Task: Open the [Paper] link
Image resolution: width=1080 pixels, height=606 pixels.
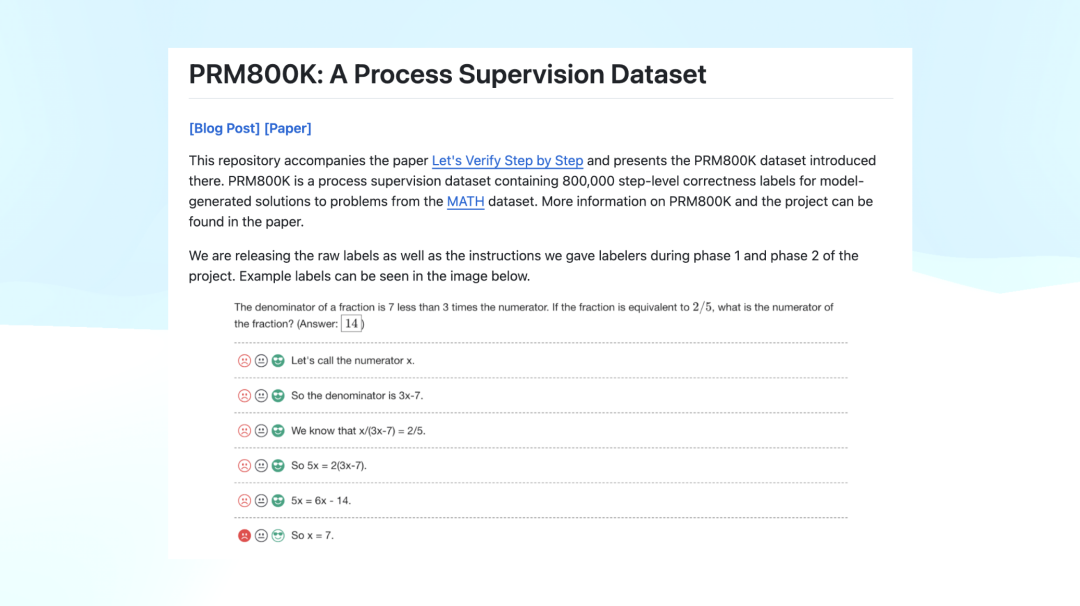Action: (x=288, y=128)
